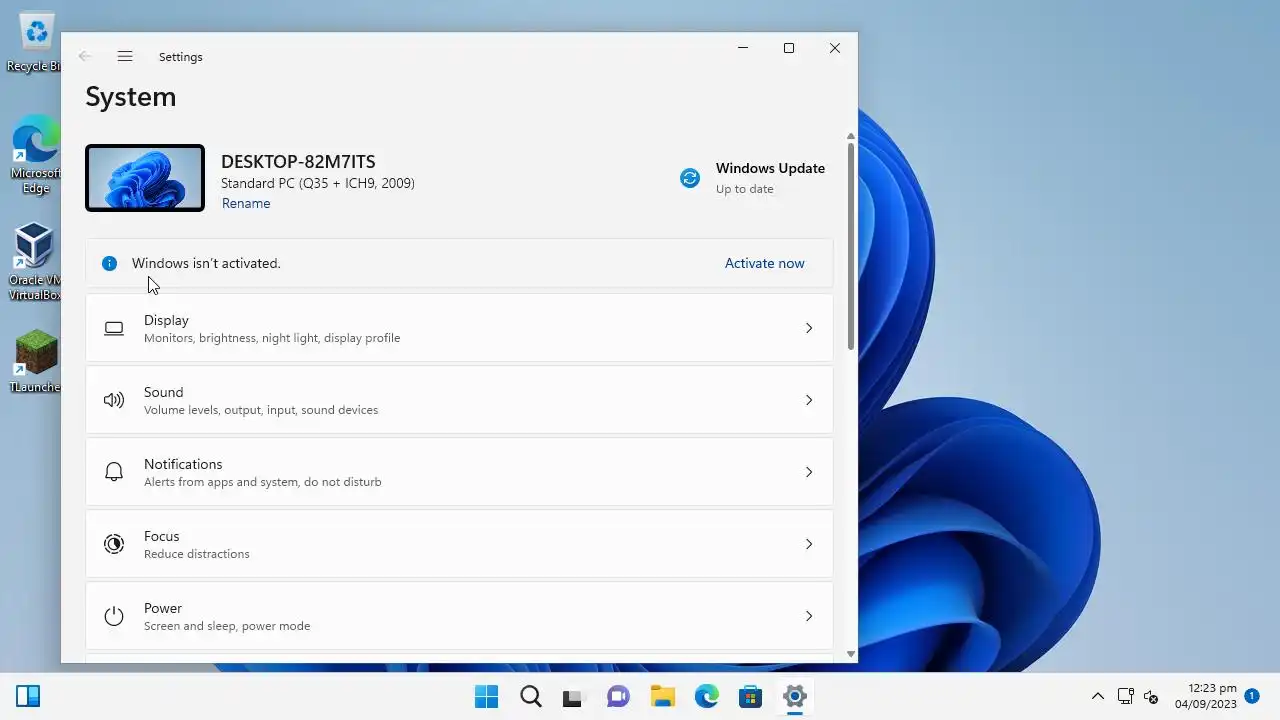
Task: Open Task View on taskbar
Action: 572,697
